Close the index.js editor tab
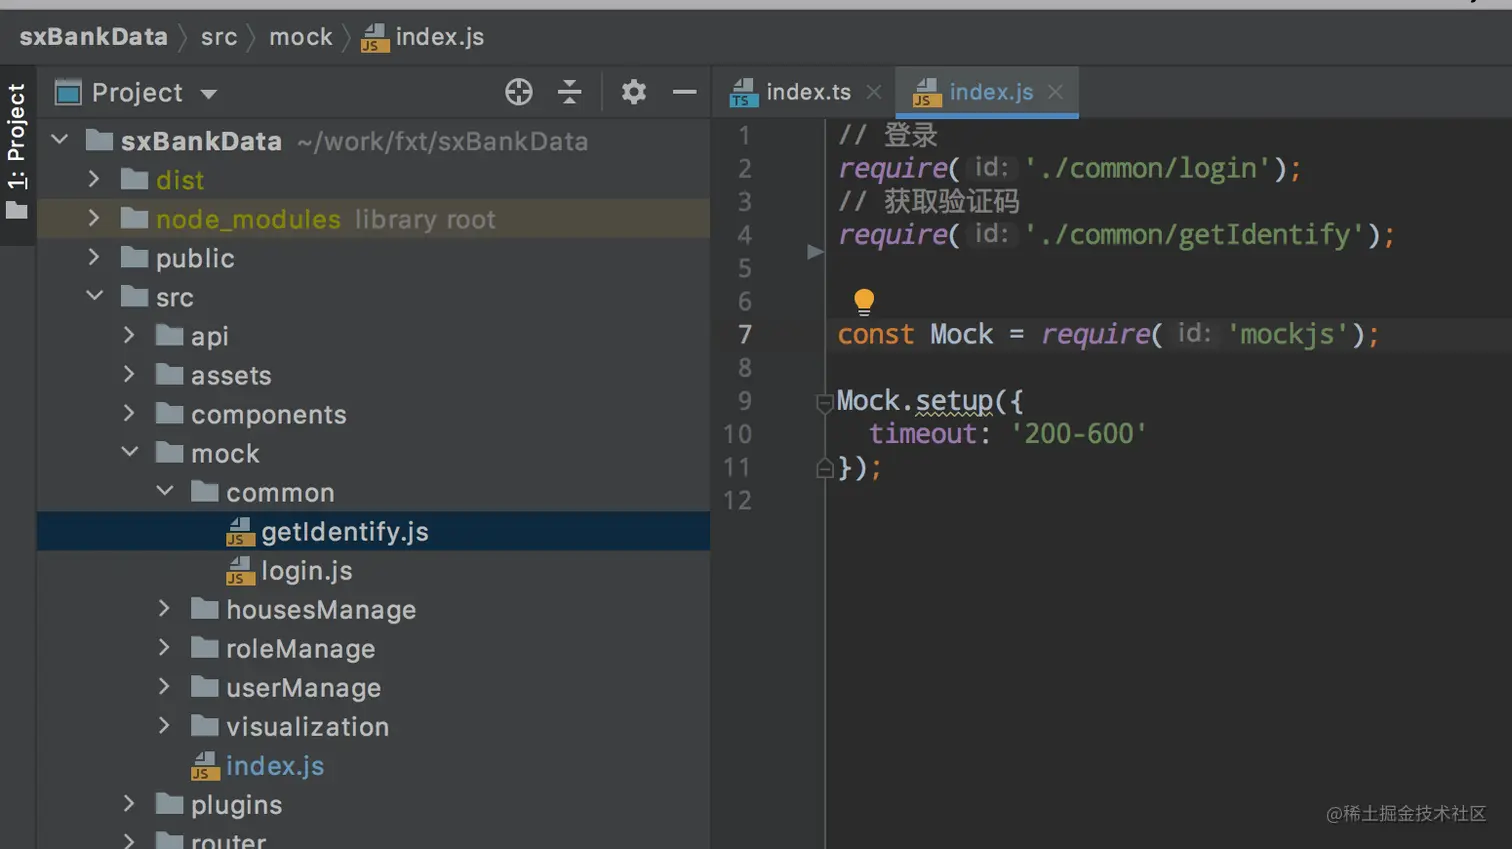 click(x=1055, y=92)
